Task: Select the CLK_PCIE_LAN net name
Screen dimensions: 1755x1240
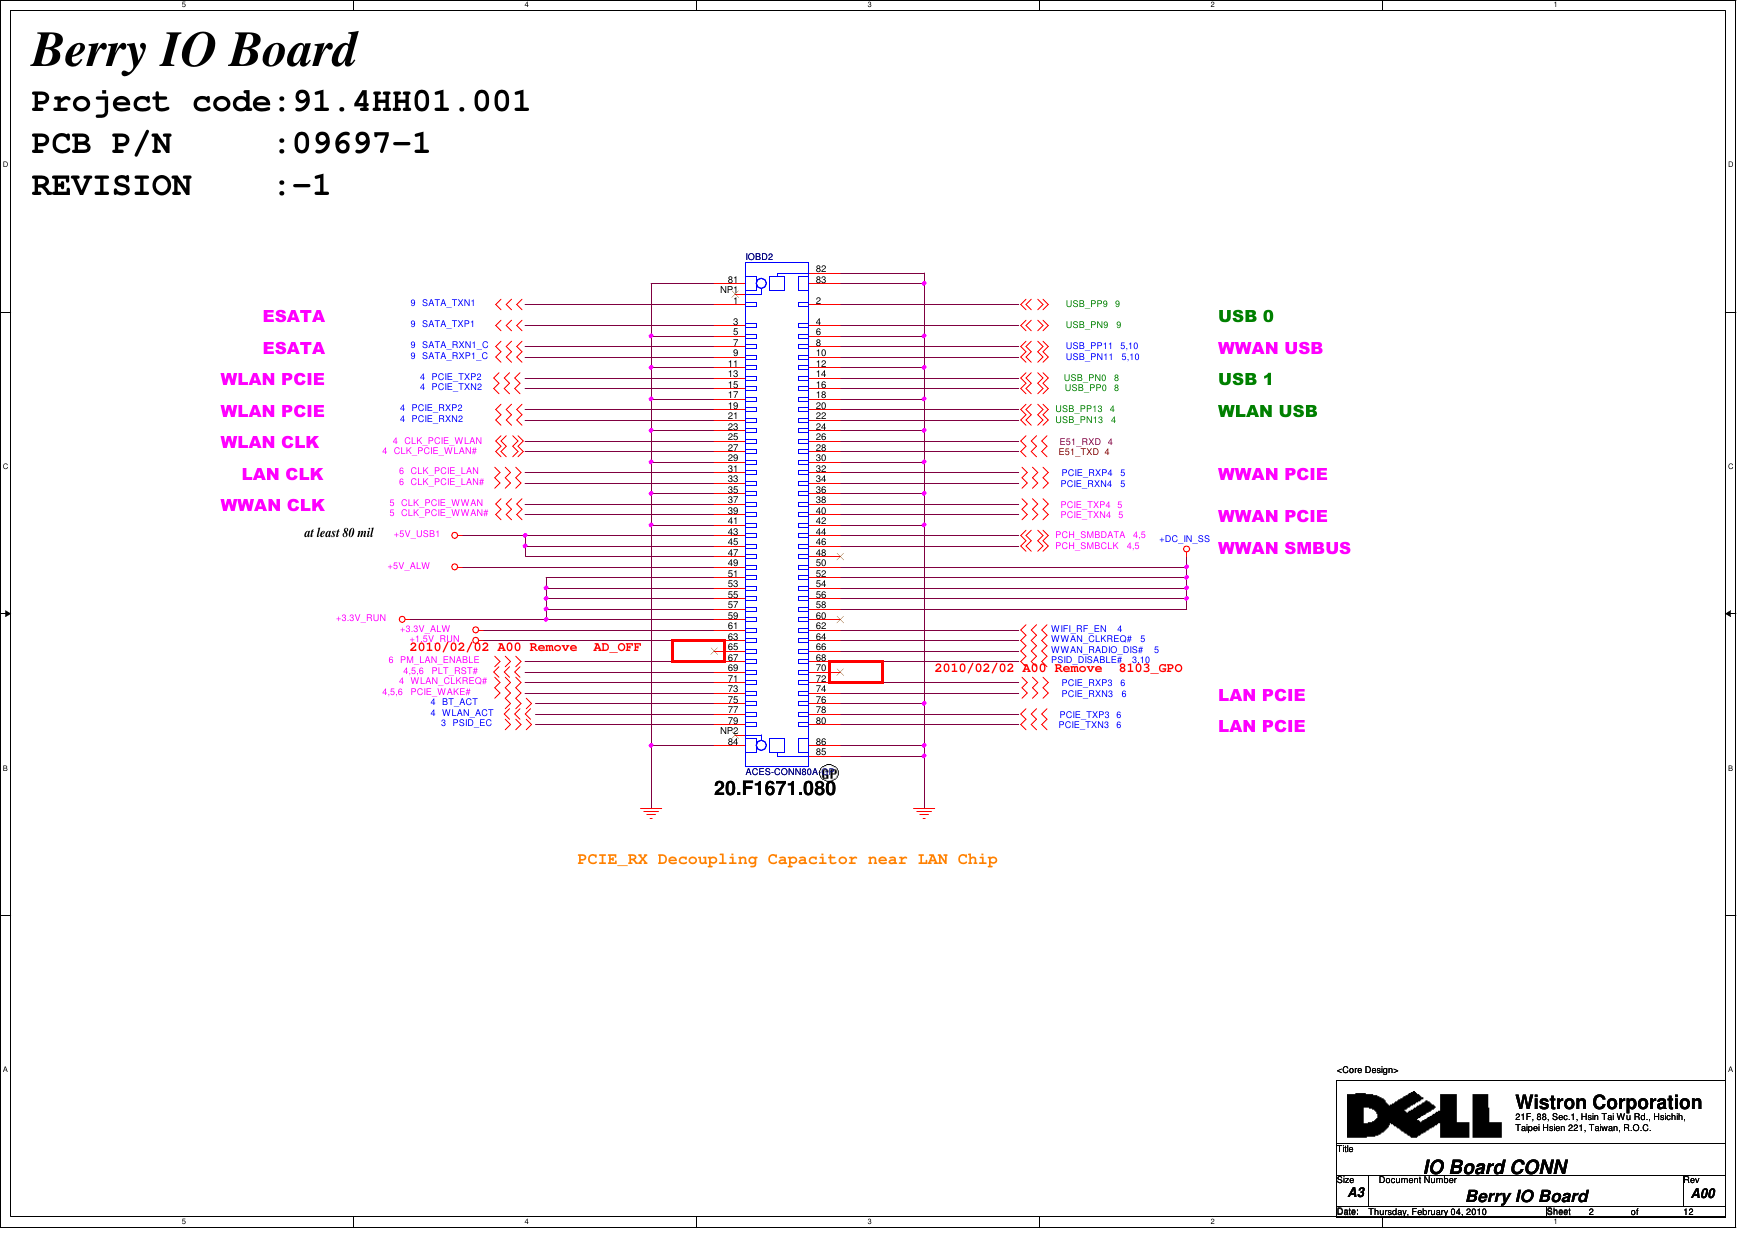Action: [444, 471]
